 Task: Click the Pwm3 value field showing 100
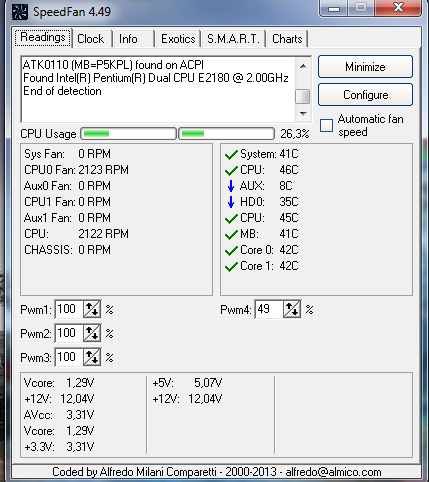click(x=69, y=357)
